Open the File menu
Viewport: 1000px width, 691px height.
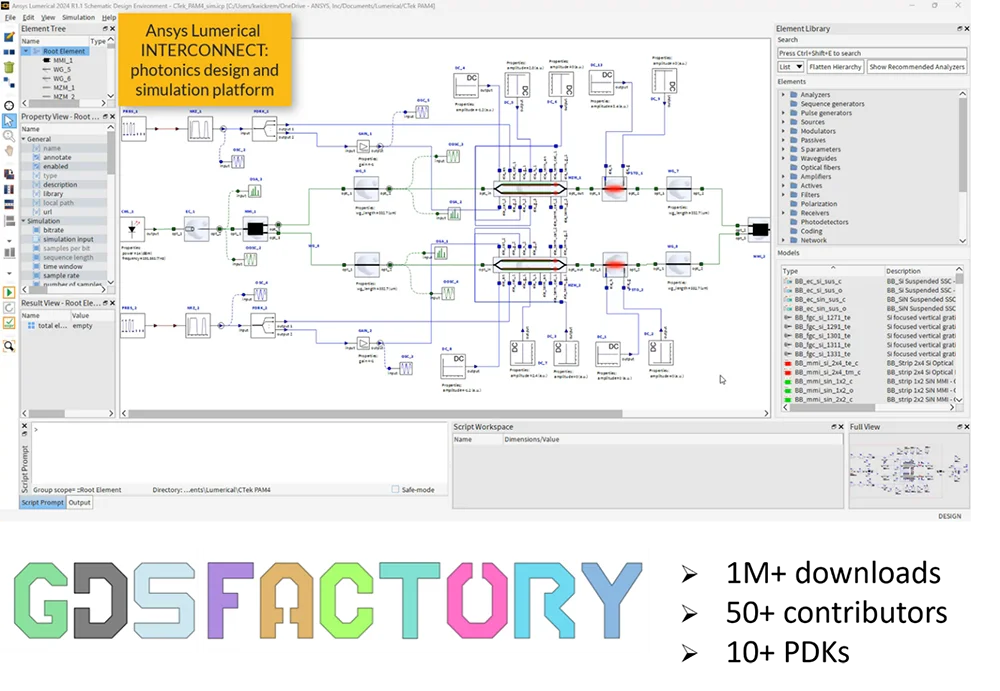tap(10, 17)
